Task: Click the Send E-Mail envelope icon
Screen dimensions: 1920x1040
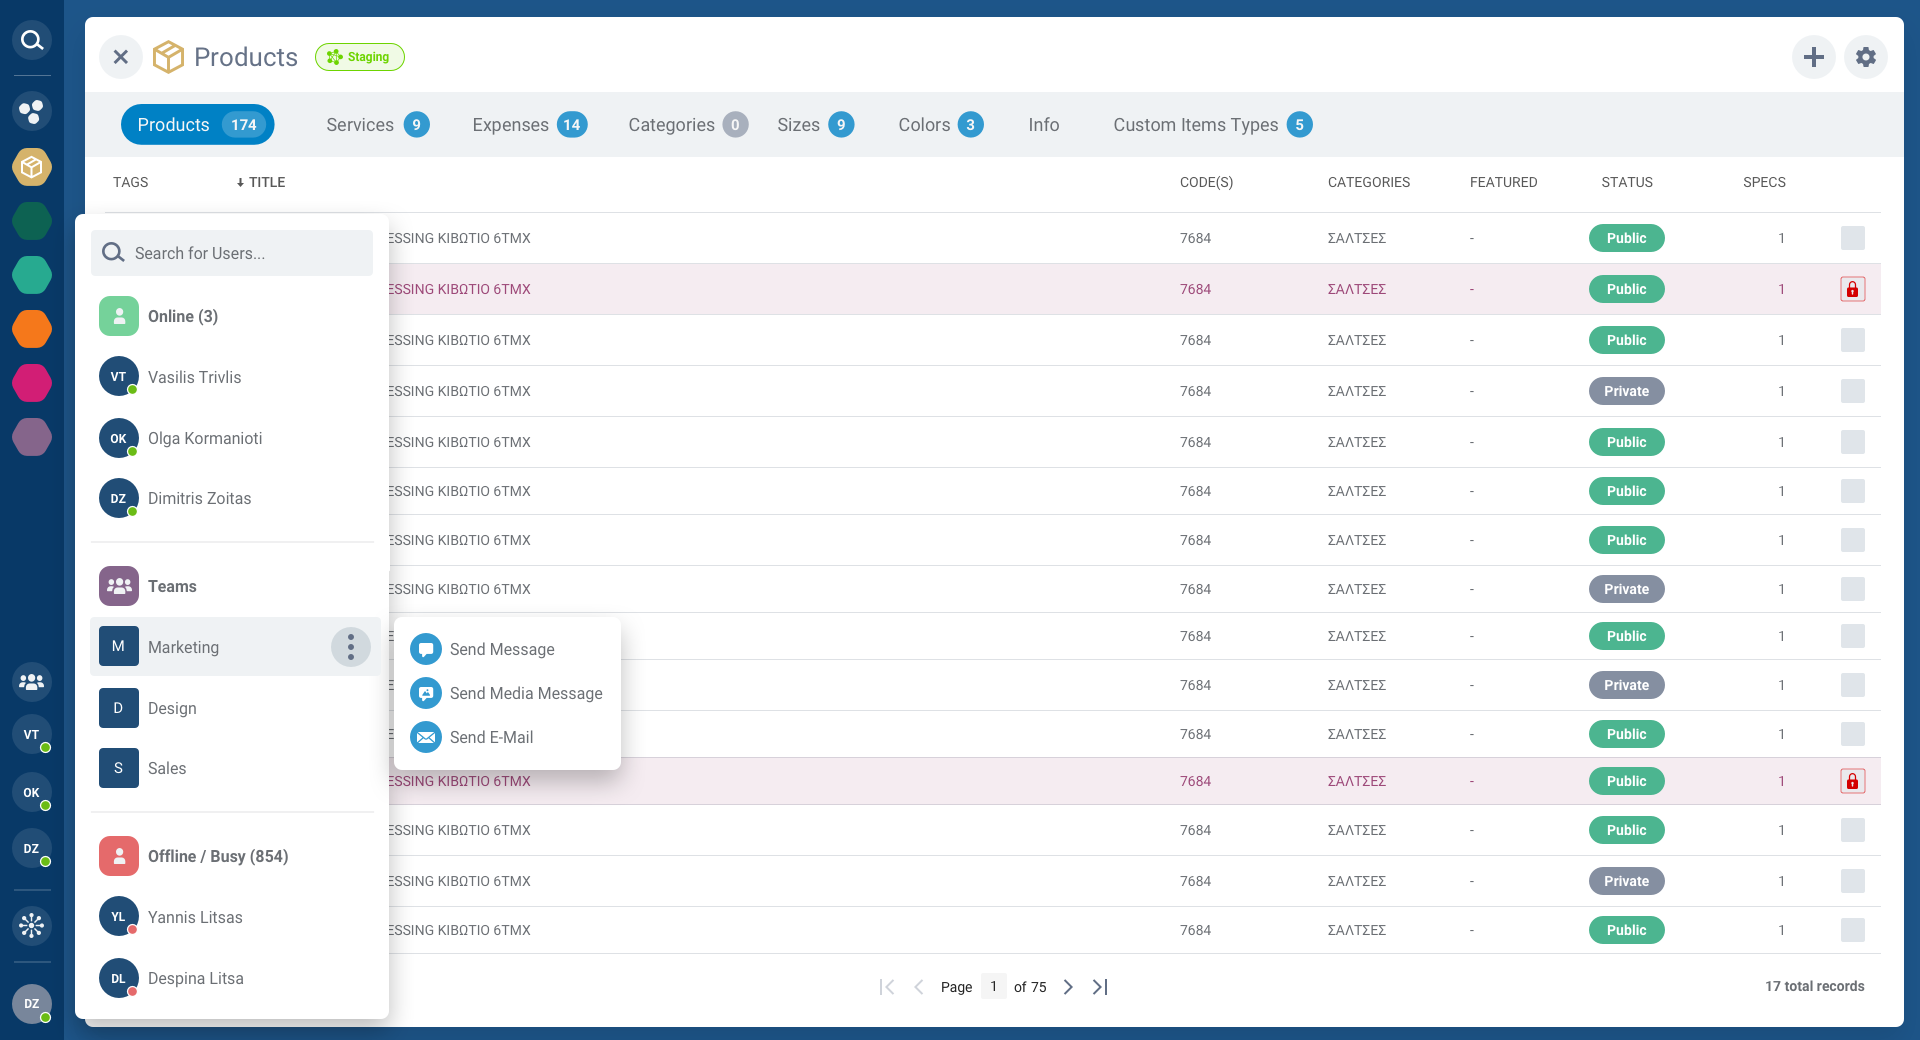Action: pos(426,737)
